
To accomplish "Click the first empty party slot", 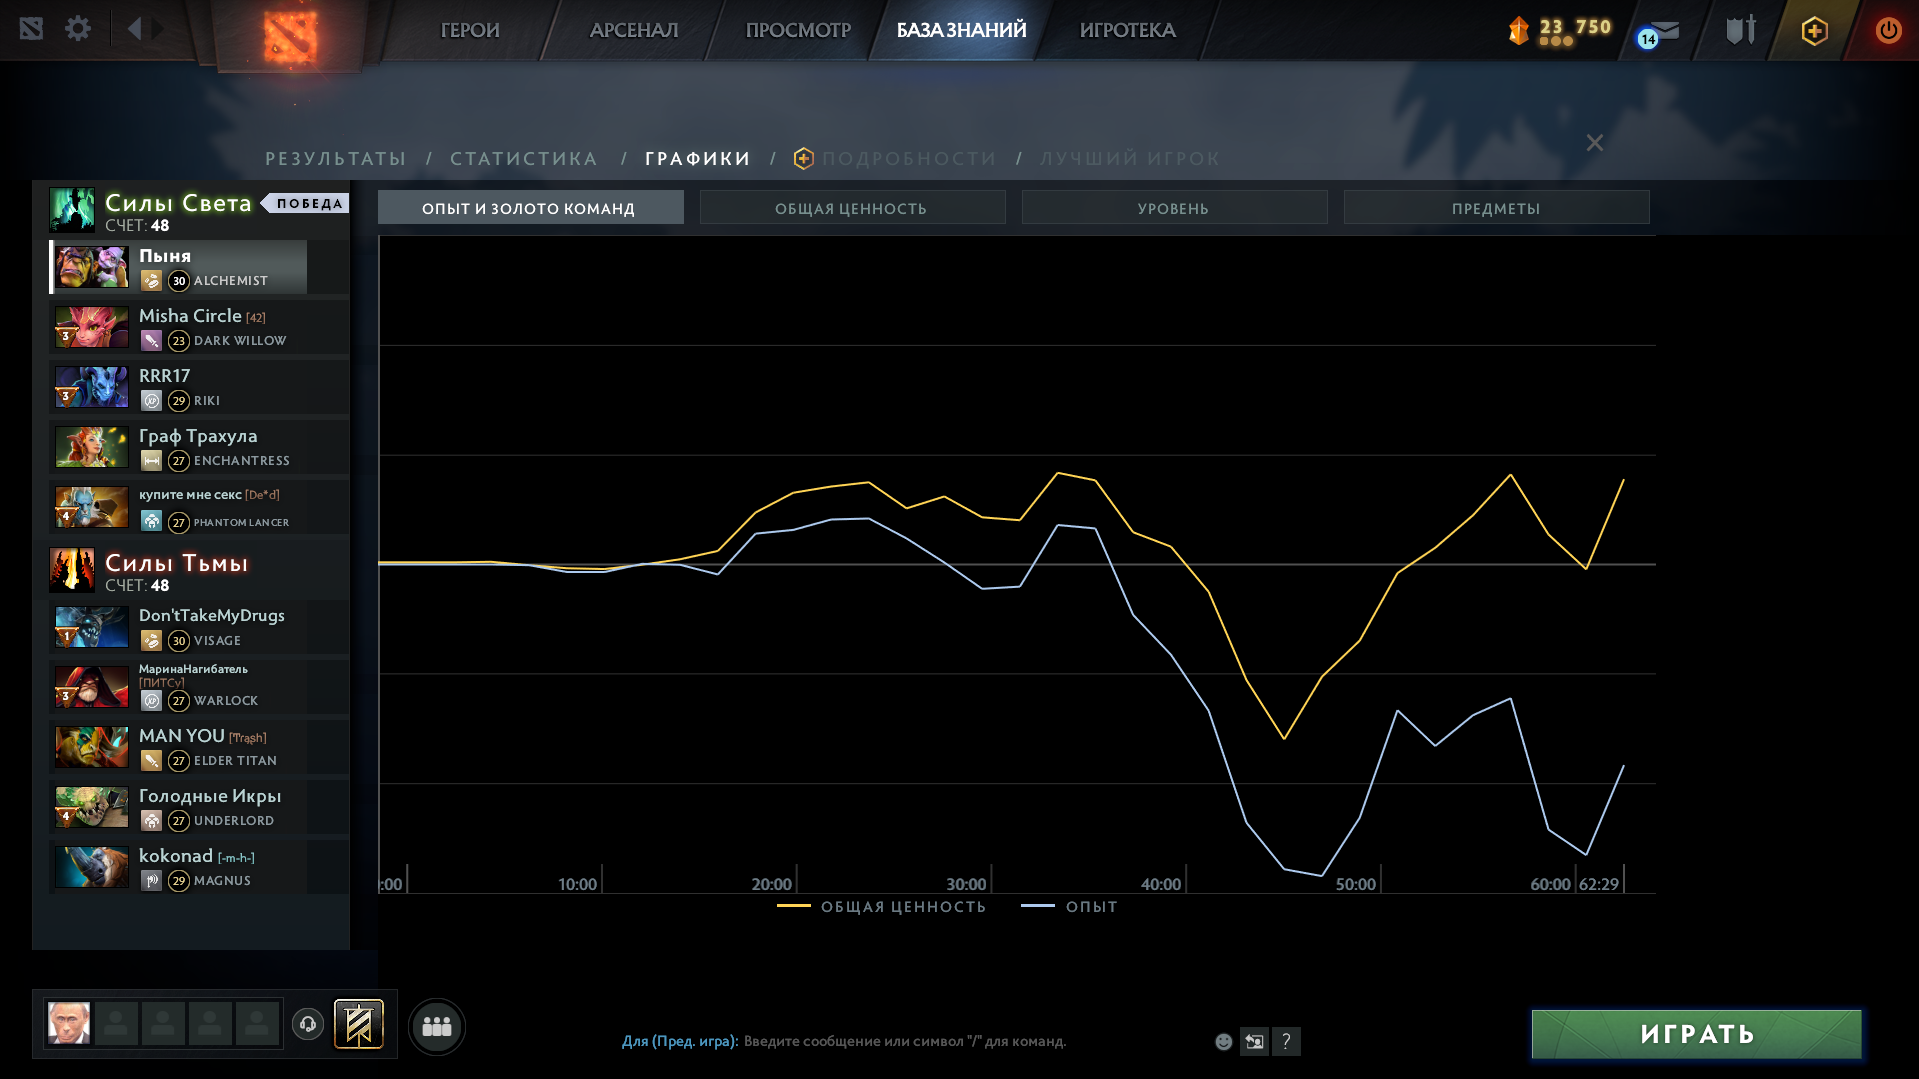I will pos(116,1023).
